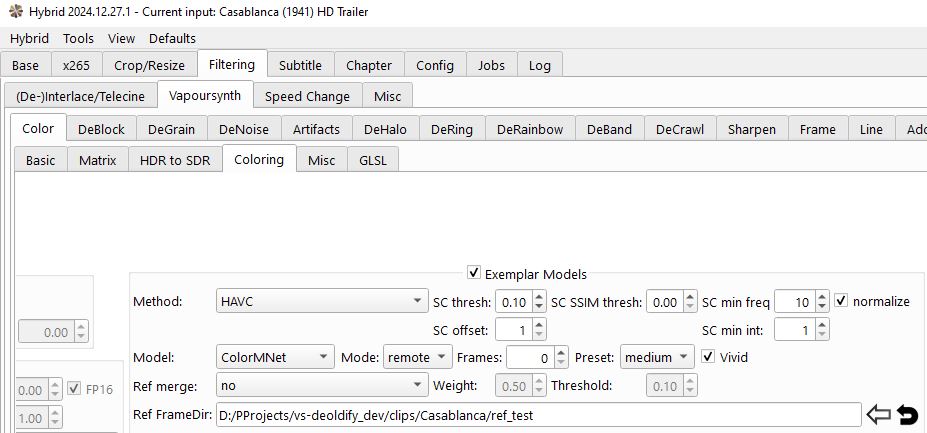Toggle the FP16 checkbox
Screen dimensions: 927x433
[74, 389]
